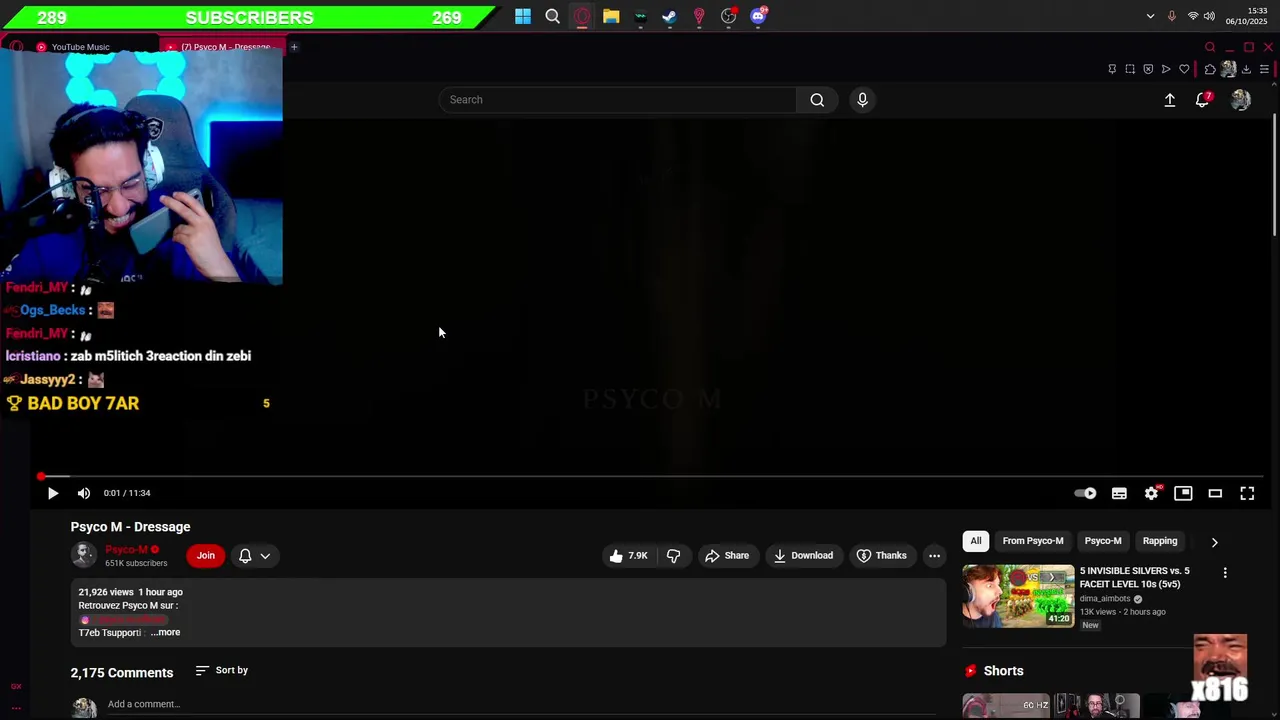Select the Psyco-M filter chip
Viewport: 1280px width, 720px height.
pos(1103,541)
